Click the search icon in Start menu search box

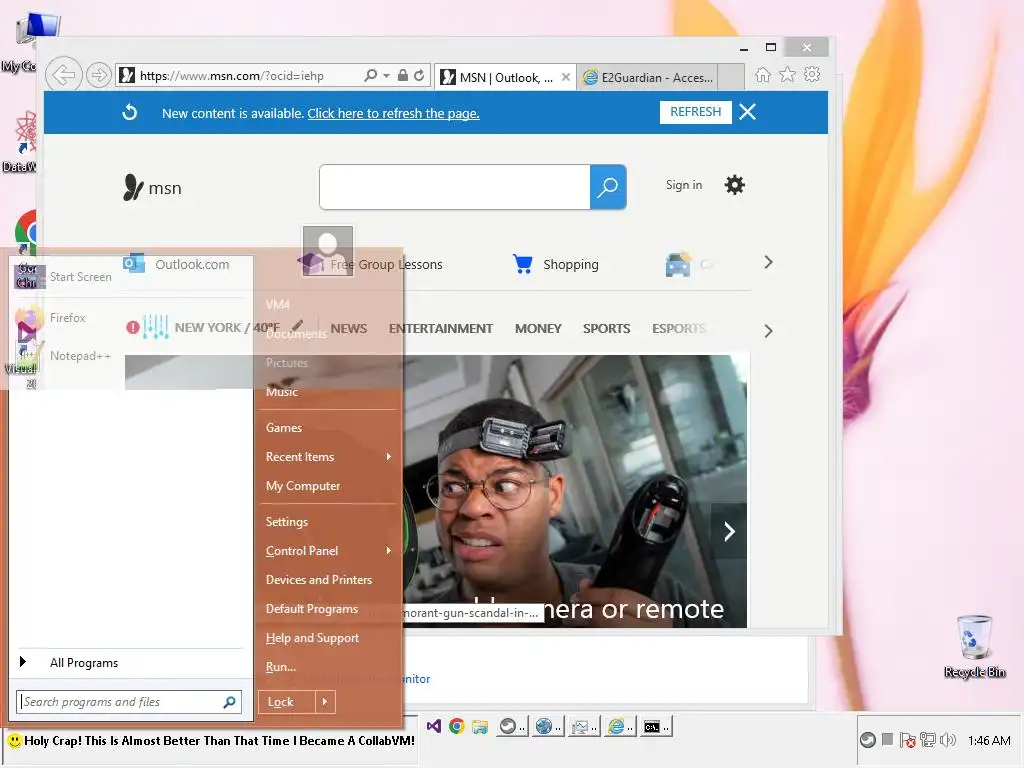click(229, 702)
